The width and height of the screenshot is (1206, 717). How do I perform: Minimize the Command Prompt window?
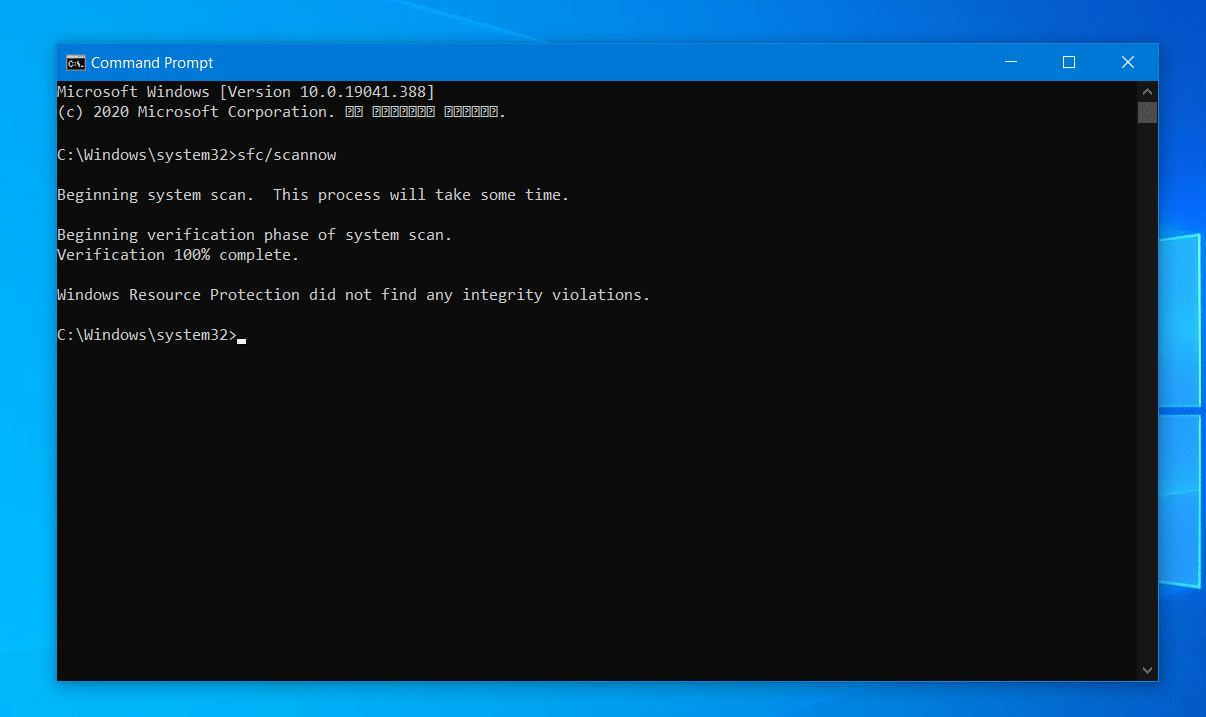(x=1010, y=62)
